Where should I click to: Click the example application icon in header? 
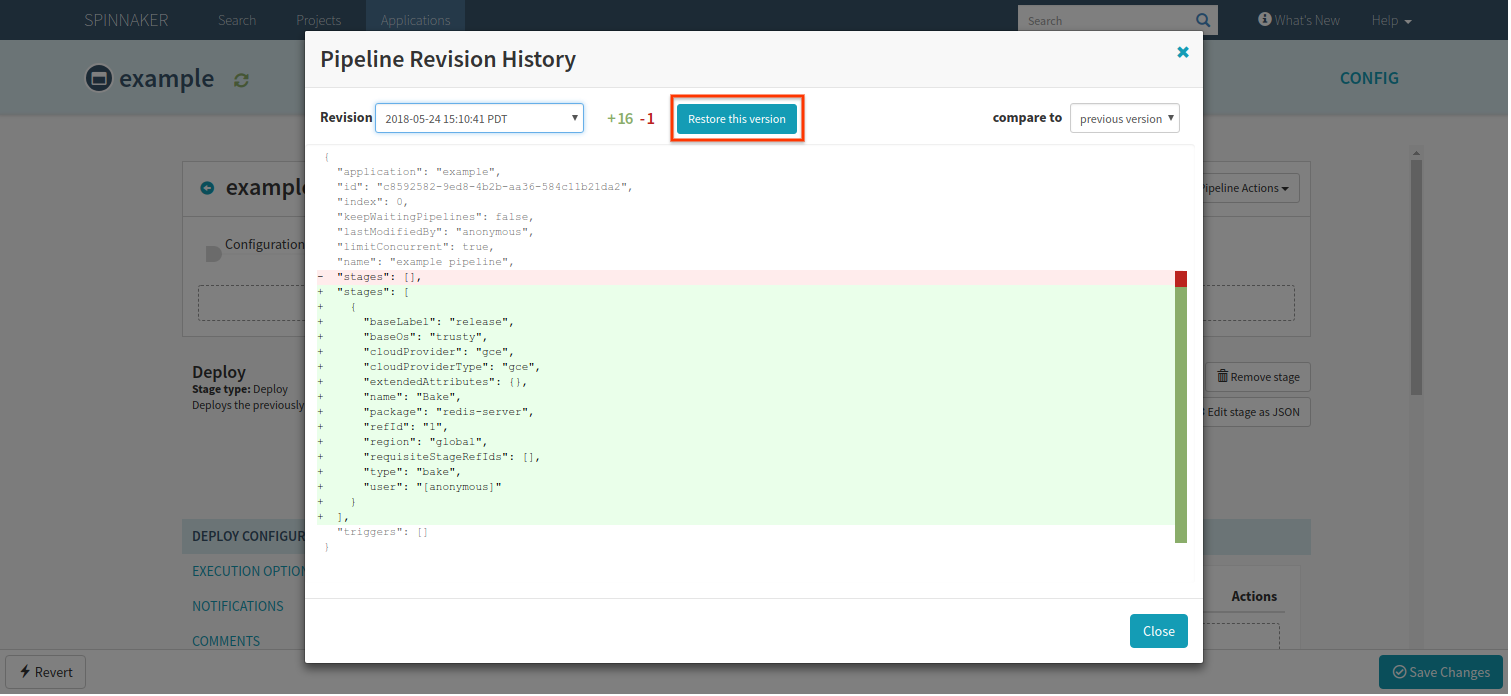[x=98, y=78]
